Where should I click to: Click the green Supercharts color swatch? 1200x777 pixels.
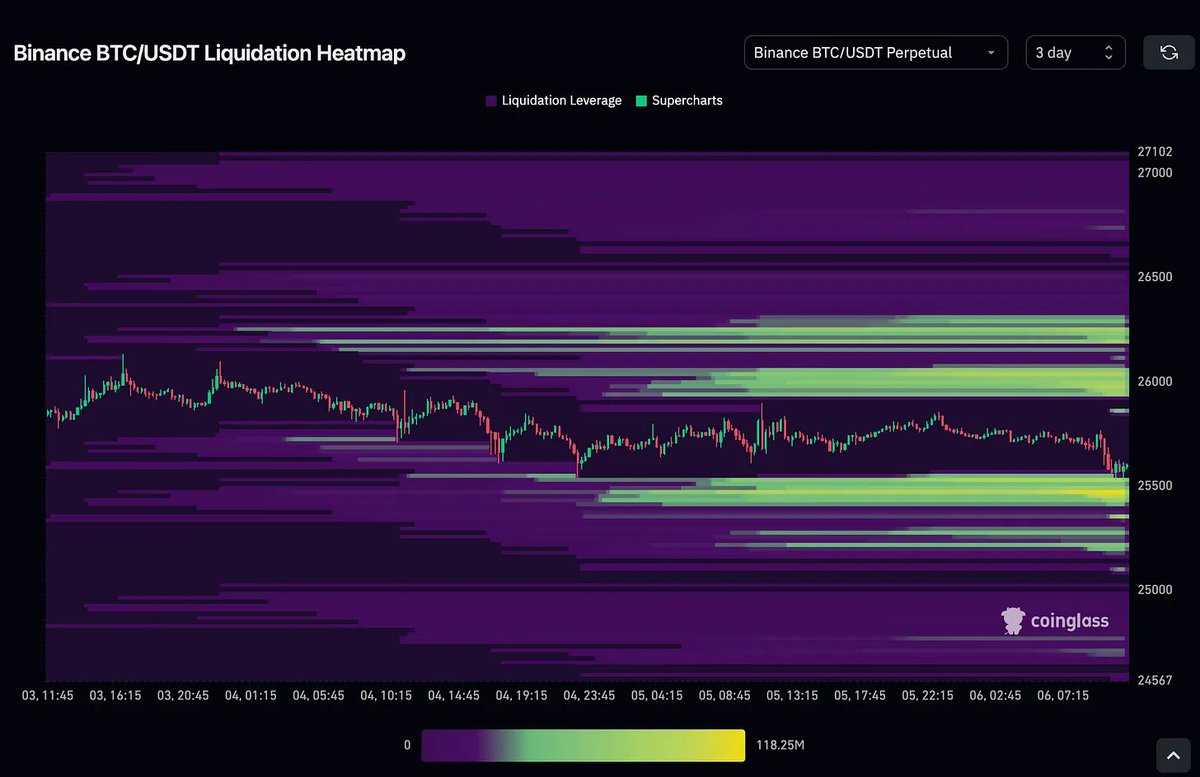[x=641, y=101]
